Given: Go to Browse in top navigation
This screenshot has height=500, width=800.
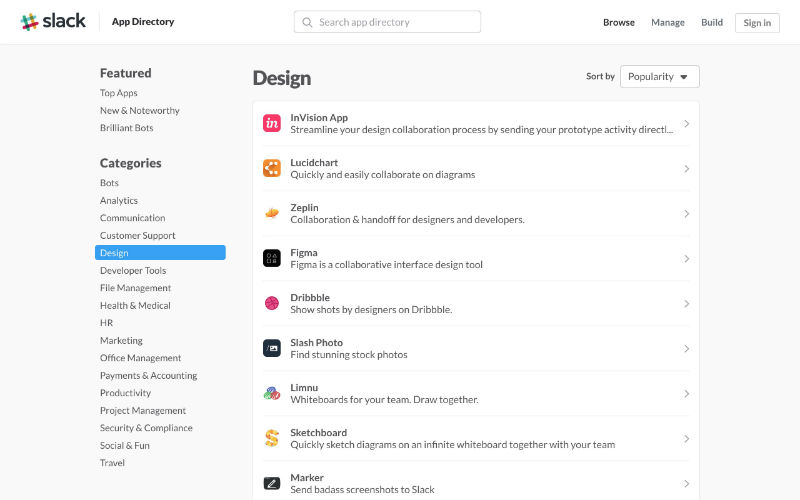Looking at the screenshot, I should [619, 22].
